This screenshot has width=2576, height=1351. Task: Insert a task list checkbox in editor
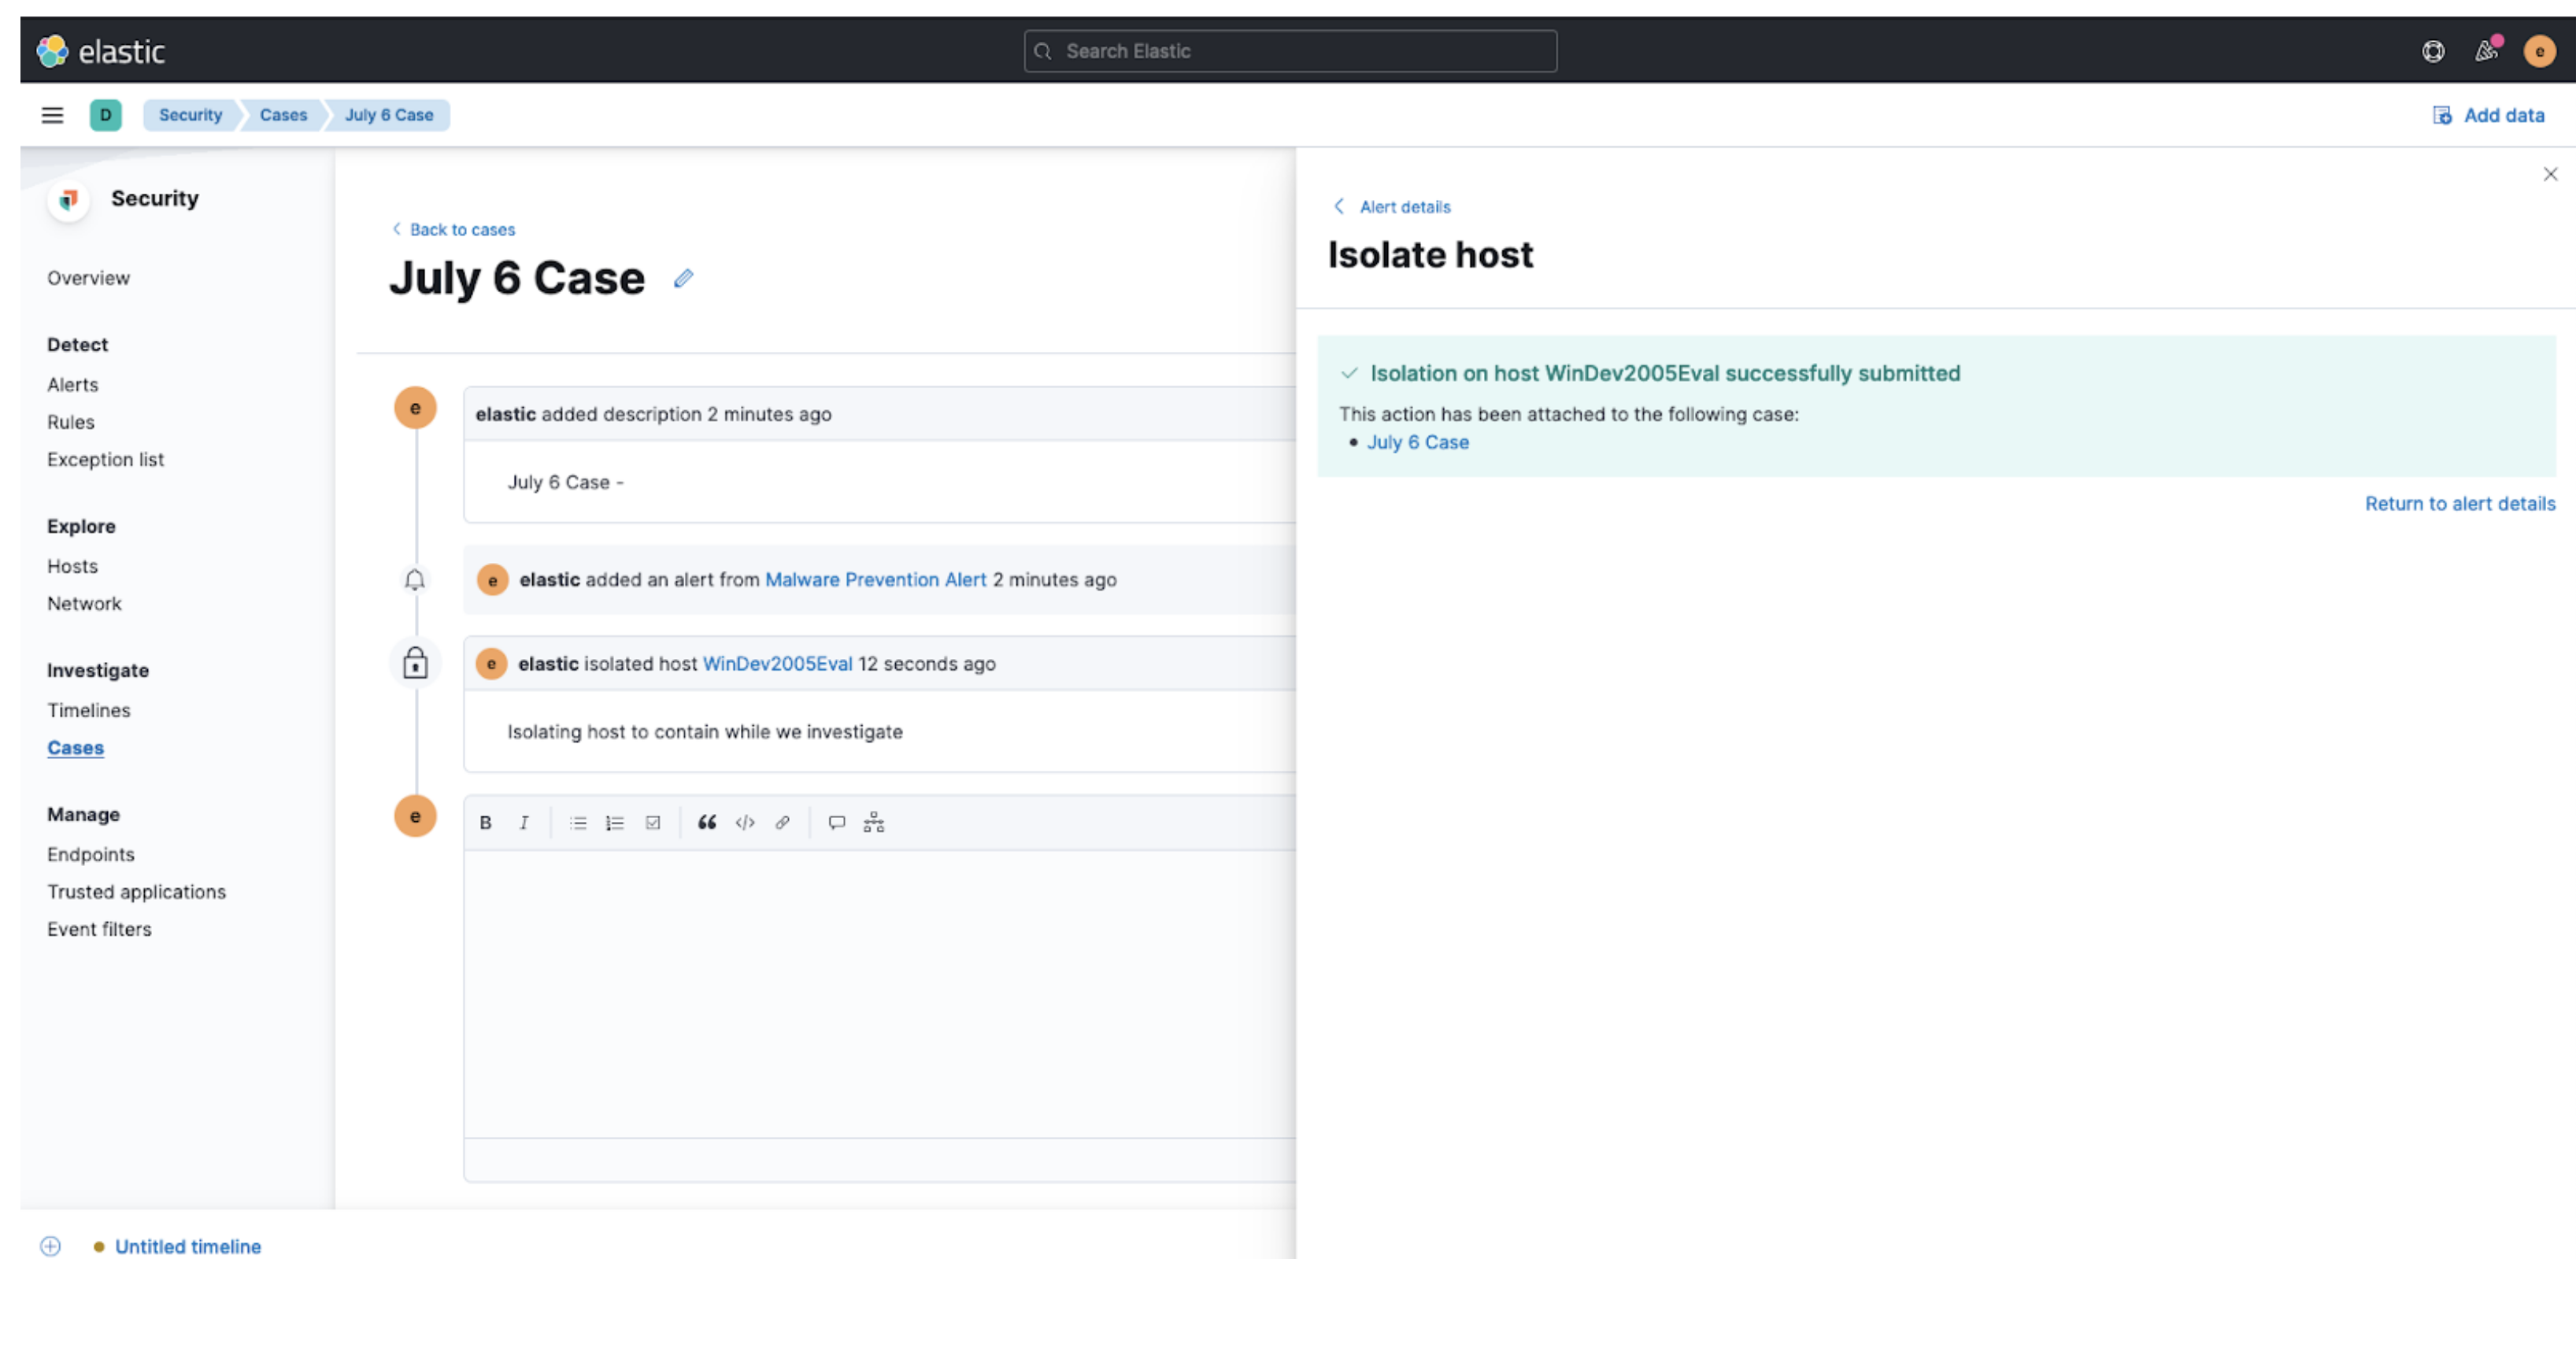coord(653,822)
